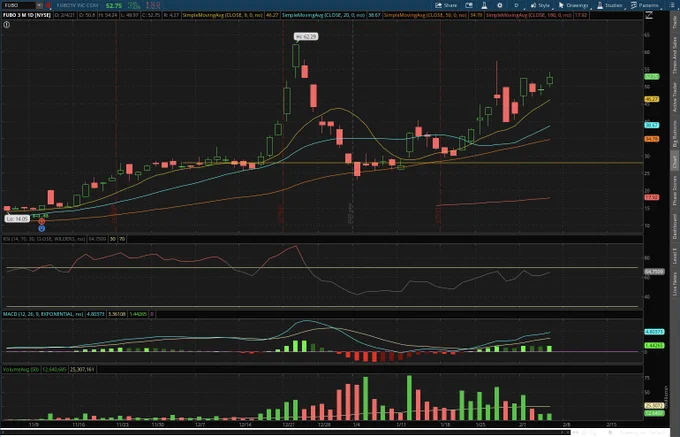Click the green 52.75 last price tag
The width and height of the screenshot is (680, 437).
point(652,77)
